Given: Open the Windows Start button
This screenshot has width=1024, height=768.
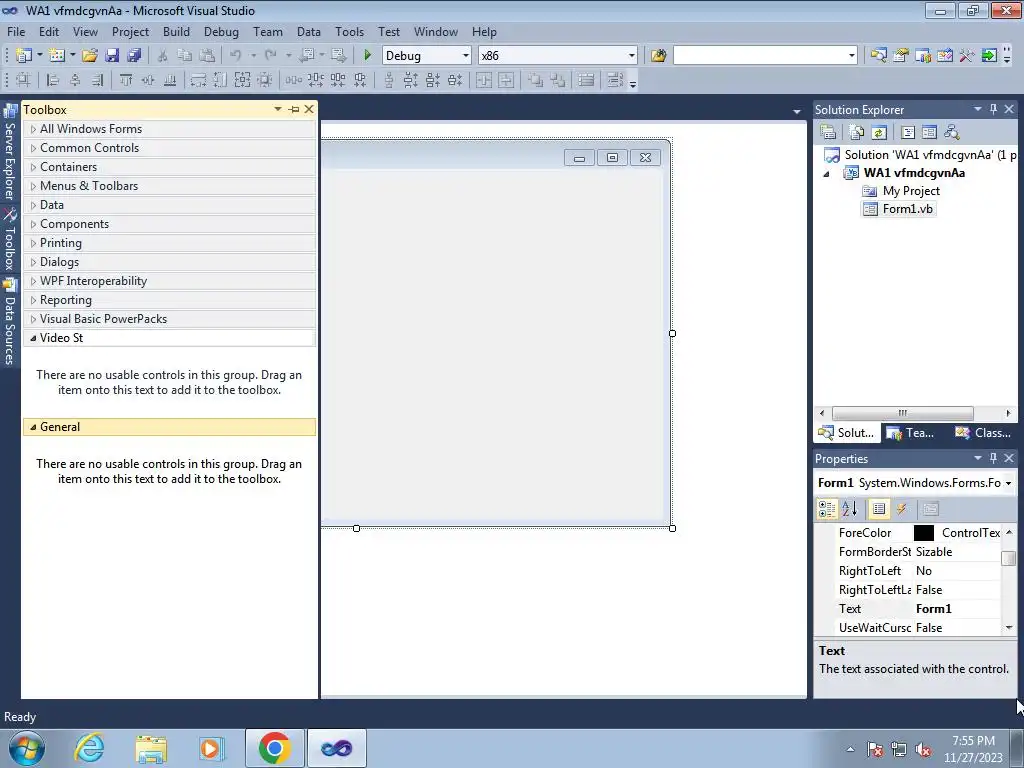Looking at the screenshot, I should tap(27, 748).
